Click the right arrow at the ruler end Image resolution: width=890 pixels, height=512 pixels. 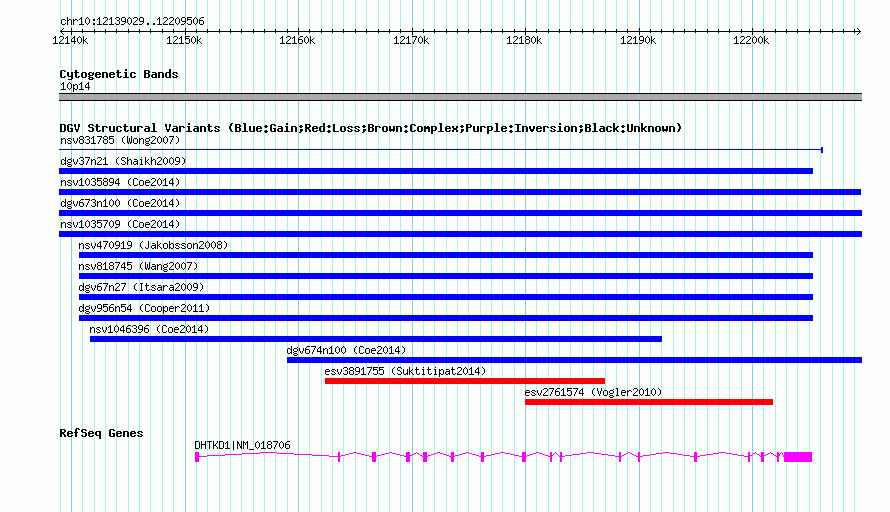coord(858,31)
